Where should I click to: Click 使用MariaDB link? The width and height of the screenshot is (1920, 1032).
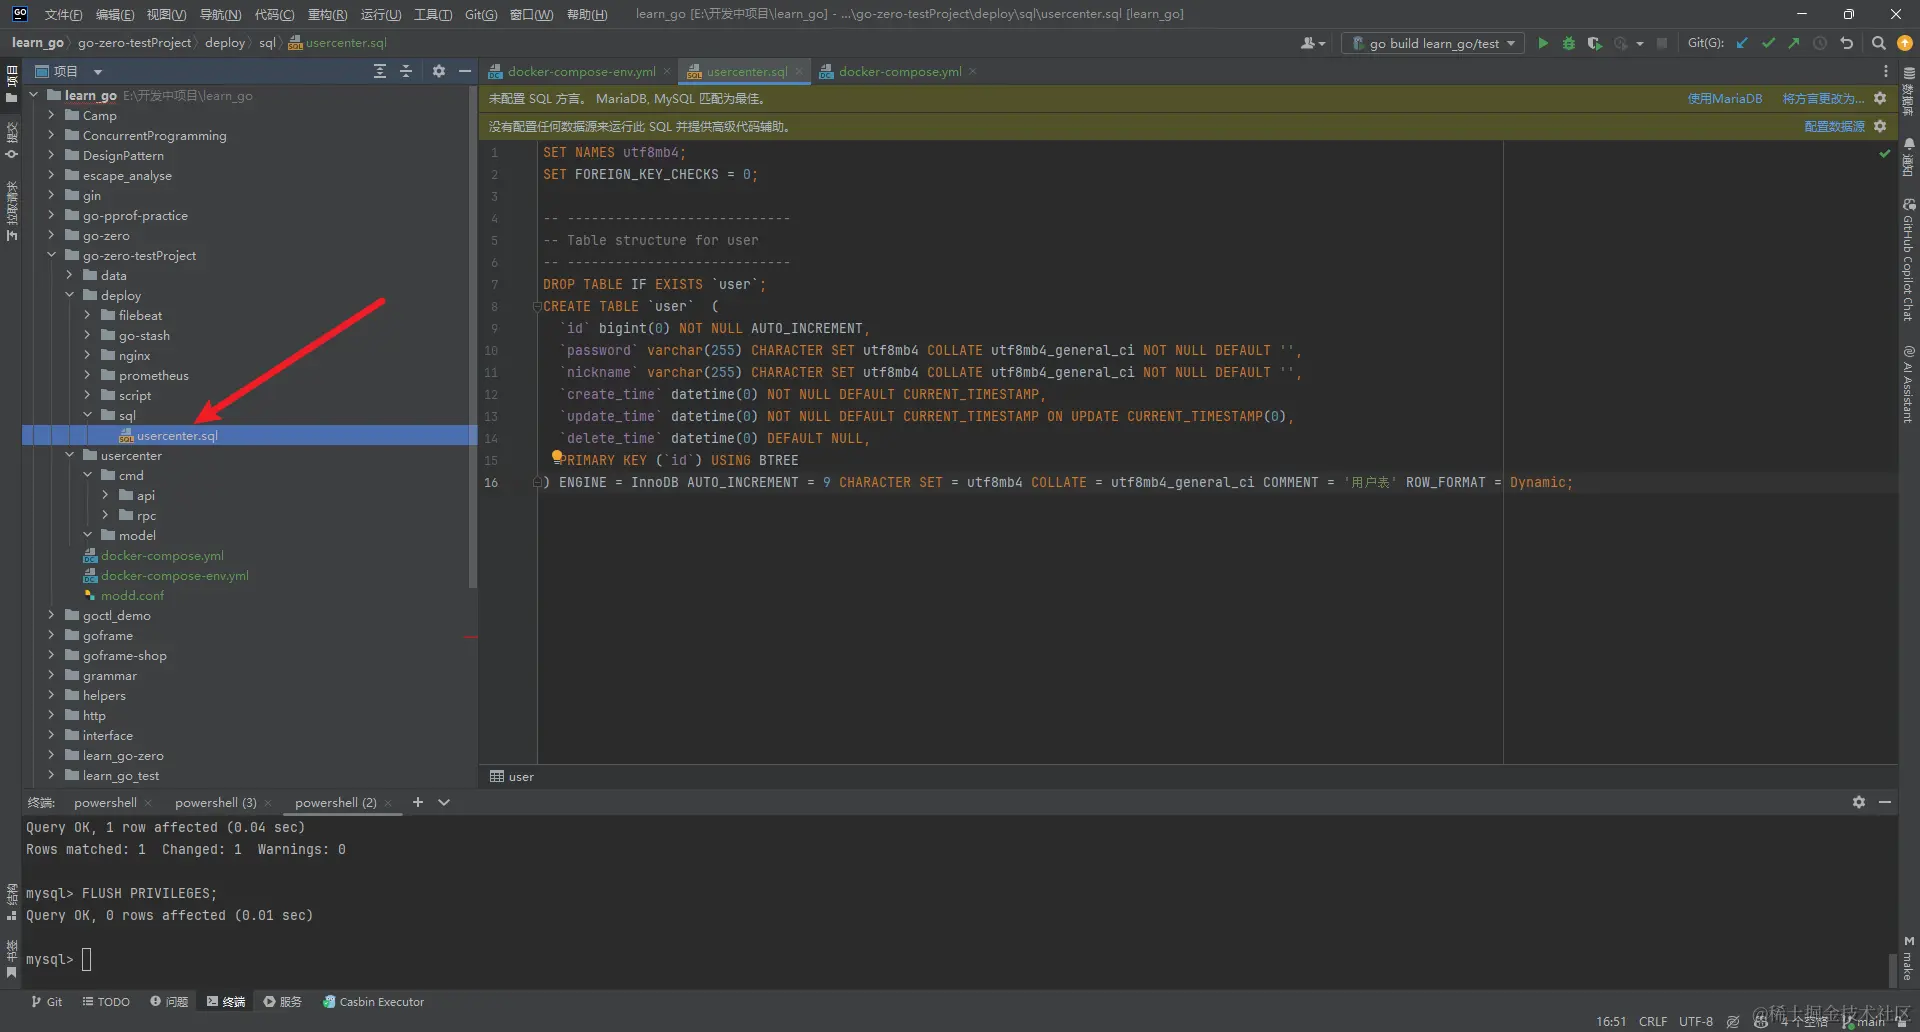[x=1725, y=98]
